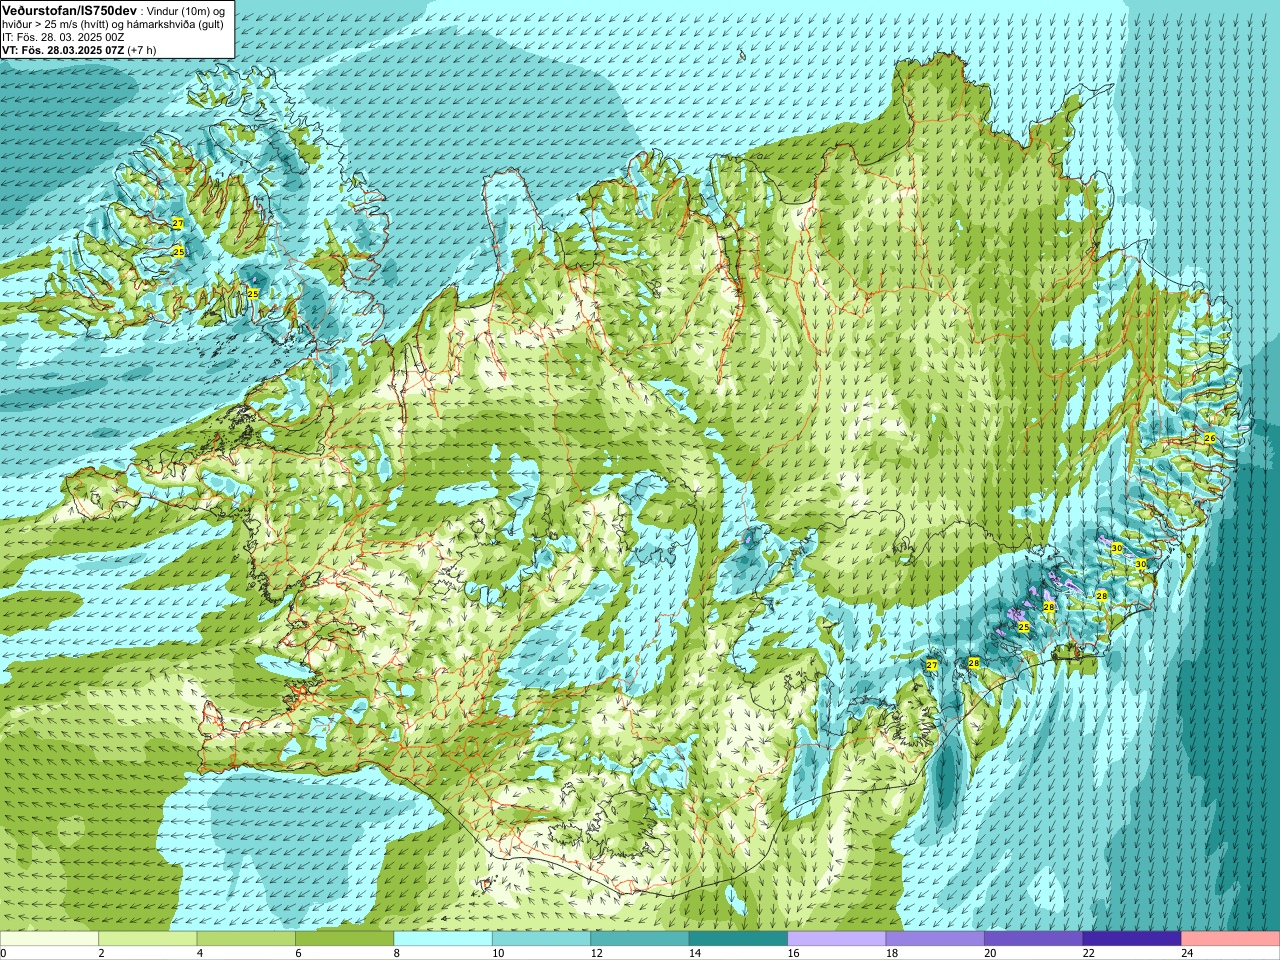Viewport: 1280px width, 960px height.
Task: Click legend scale number '14'
Action: (695, 953)
